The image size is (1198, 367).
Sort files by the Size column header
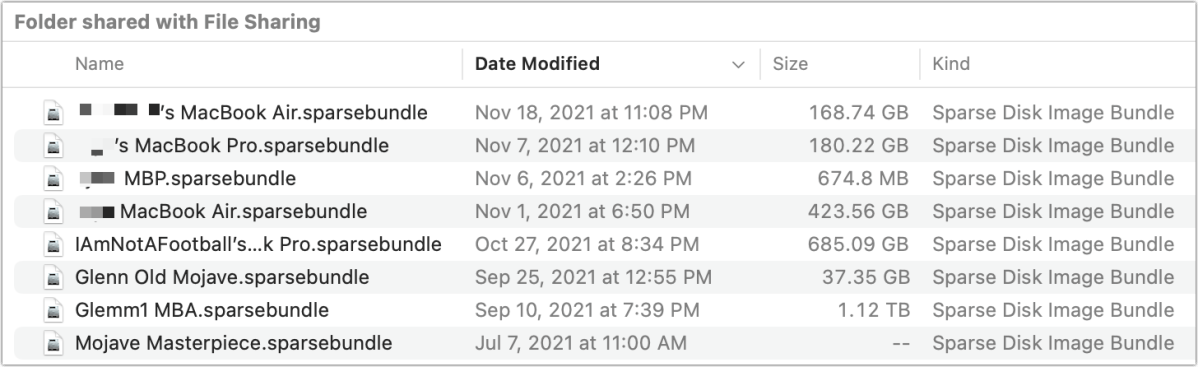[790, 63]
